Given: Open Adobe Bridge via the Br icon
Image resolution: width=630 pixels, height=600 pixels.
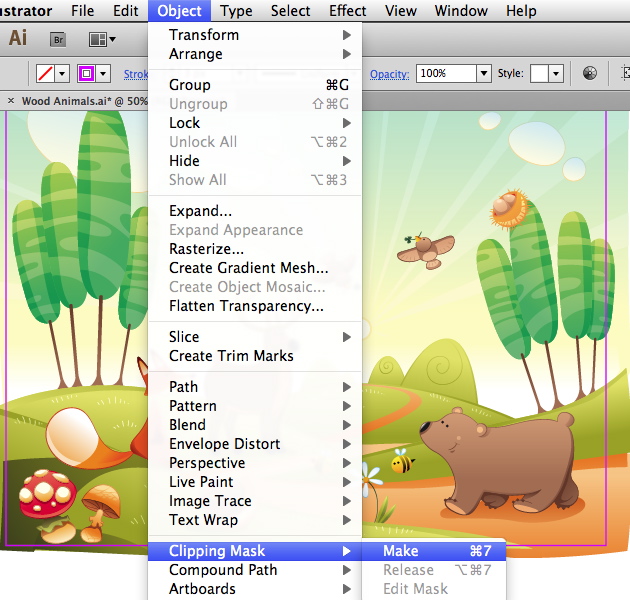Looking at the screenshot, I should pos(58,40).
